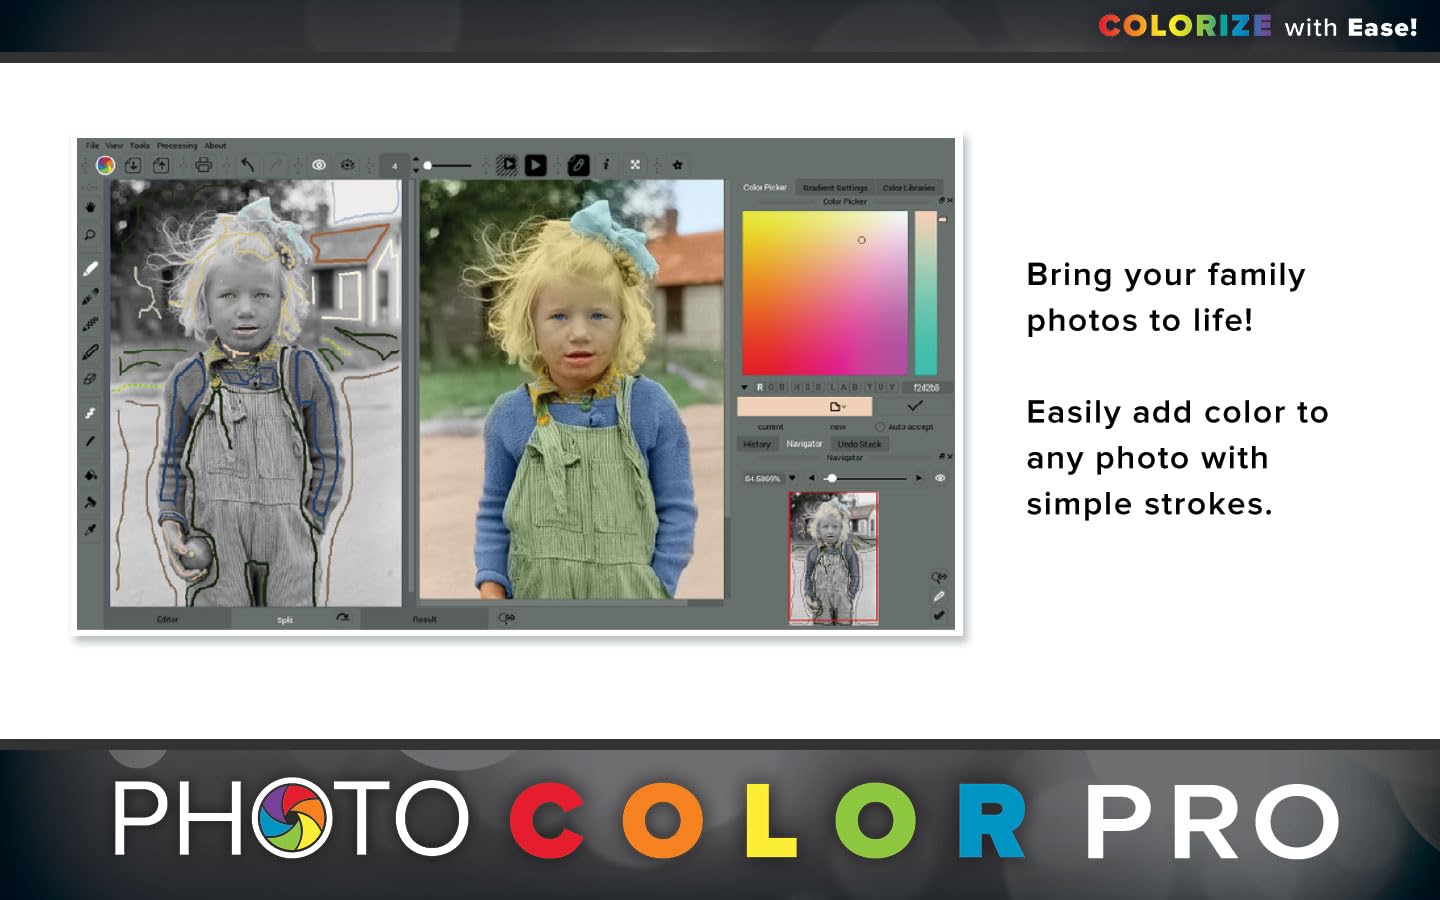Select the Hand pan tool
Viewport: 1440px width, 900px height.
pyautogui.click(x=90, y=207)
